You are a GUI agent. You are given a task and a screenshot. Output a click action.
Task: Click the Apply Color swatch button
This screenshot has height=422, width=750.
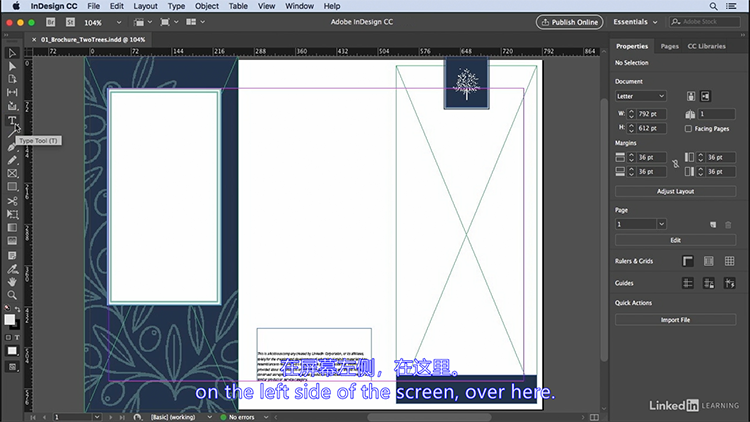12,351
